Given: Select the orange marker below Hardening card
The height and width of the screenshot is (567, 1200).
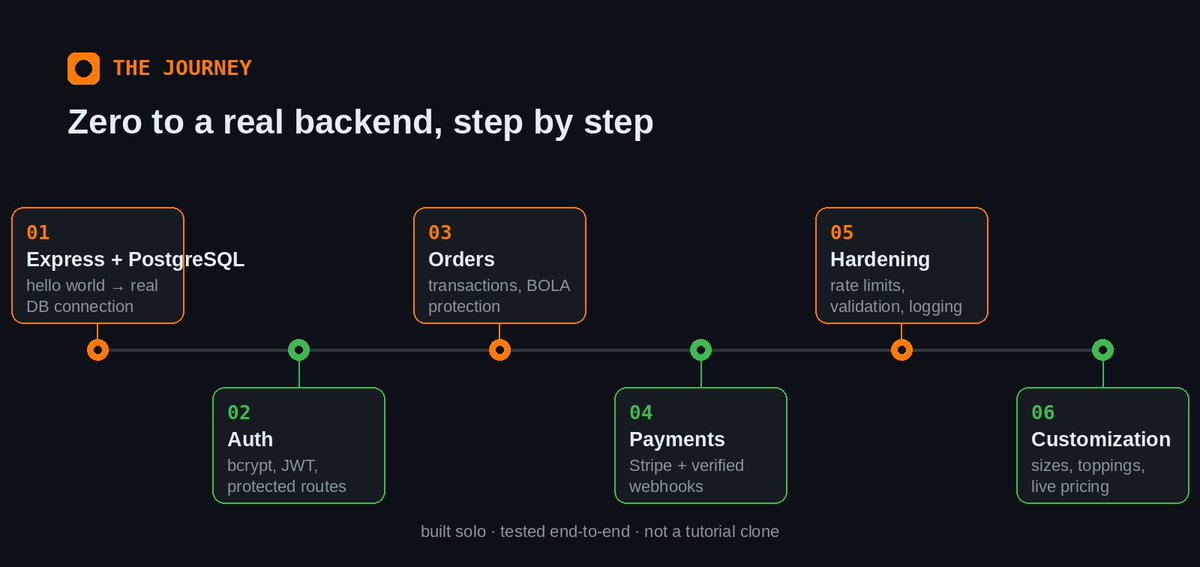Looking at the screenshot, I should [x=902, y=350].
